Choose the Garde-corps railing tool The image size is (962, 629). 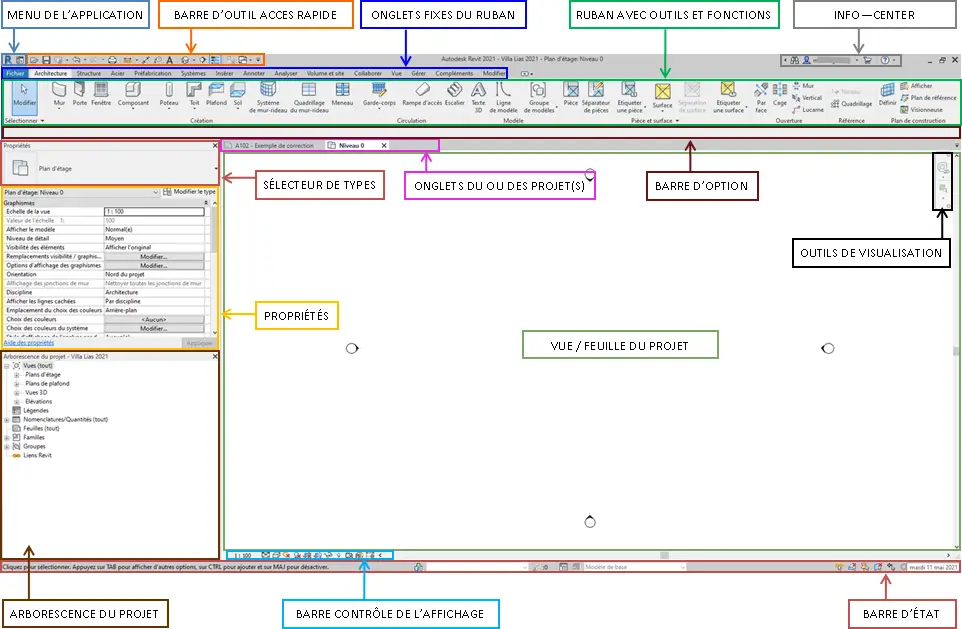[x=379, y=96]
